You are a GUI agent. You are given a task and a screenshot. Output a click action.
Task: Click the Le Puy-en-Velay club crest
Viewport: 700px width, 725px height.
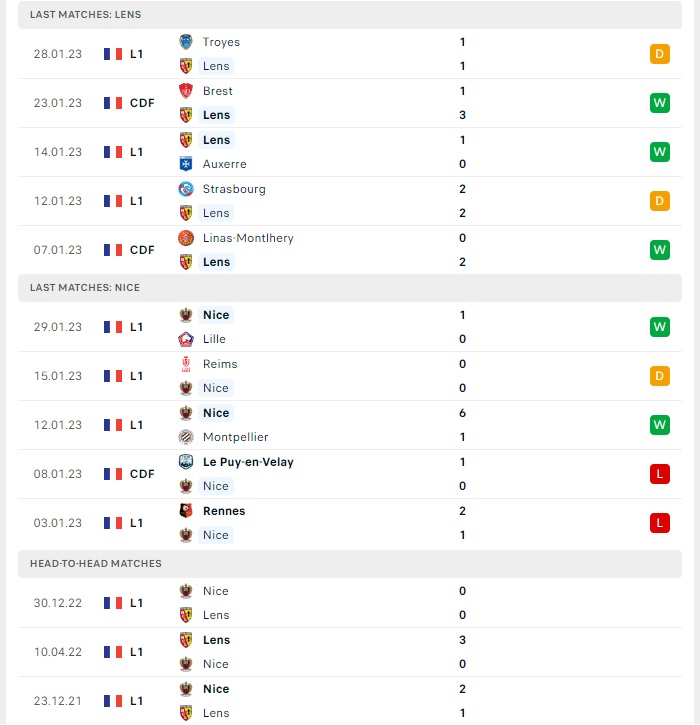click(186, 462)
